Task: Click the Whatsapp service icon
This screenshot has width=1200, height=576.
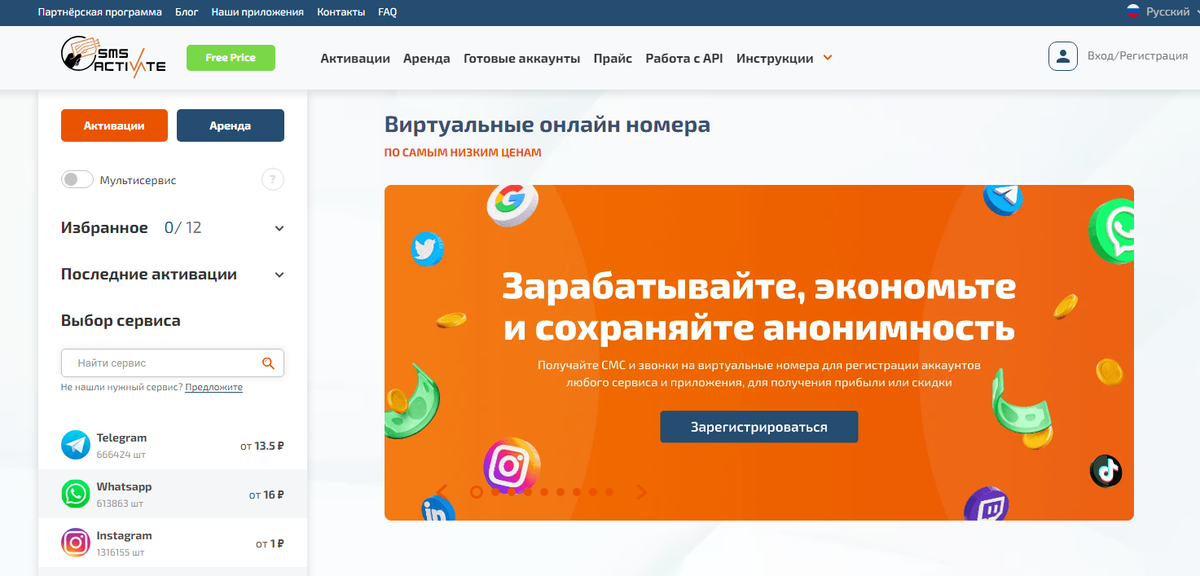Action: click(76, 494)
